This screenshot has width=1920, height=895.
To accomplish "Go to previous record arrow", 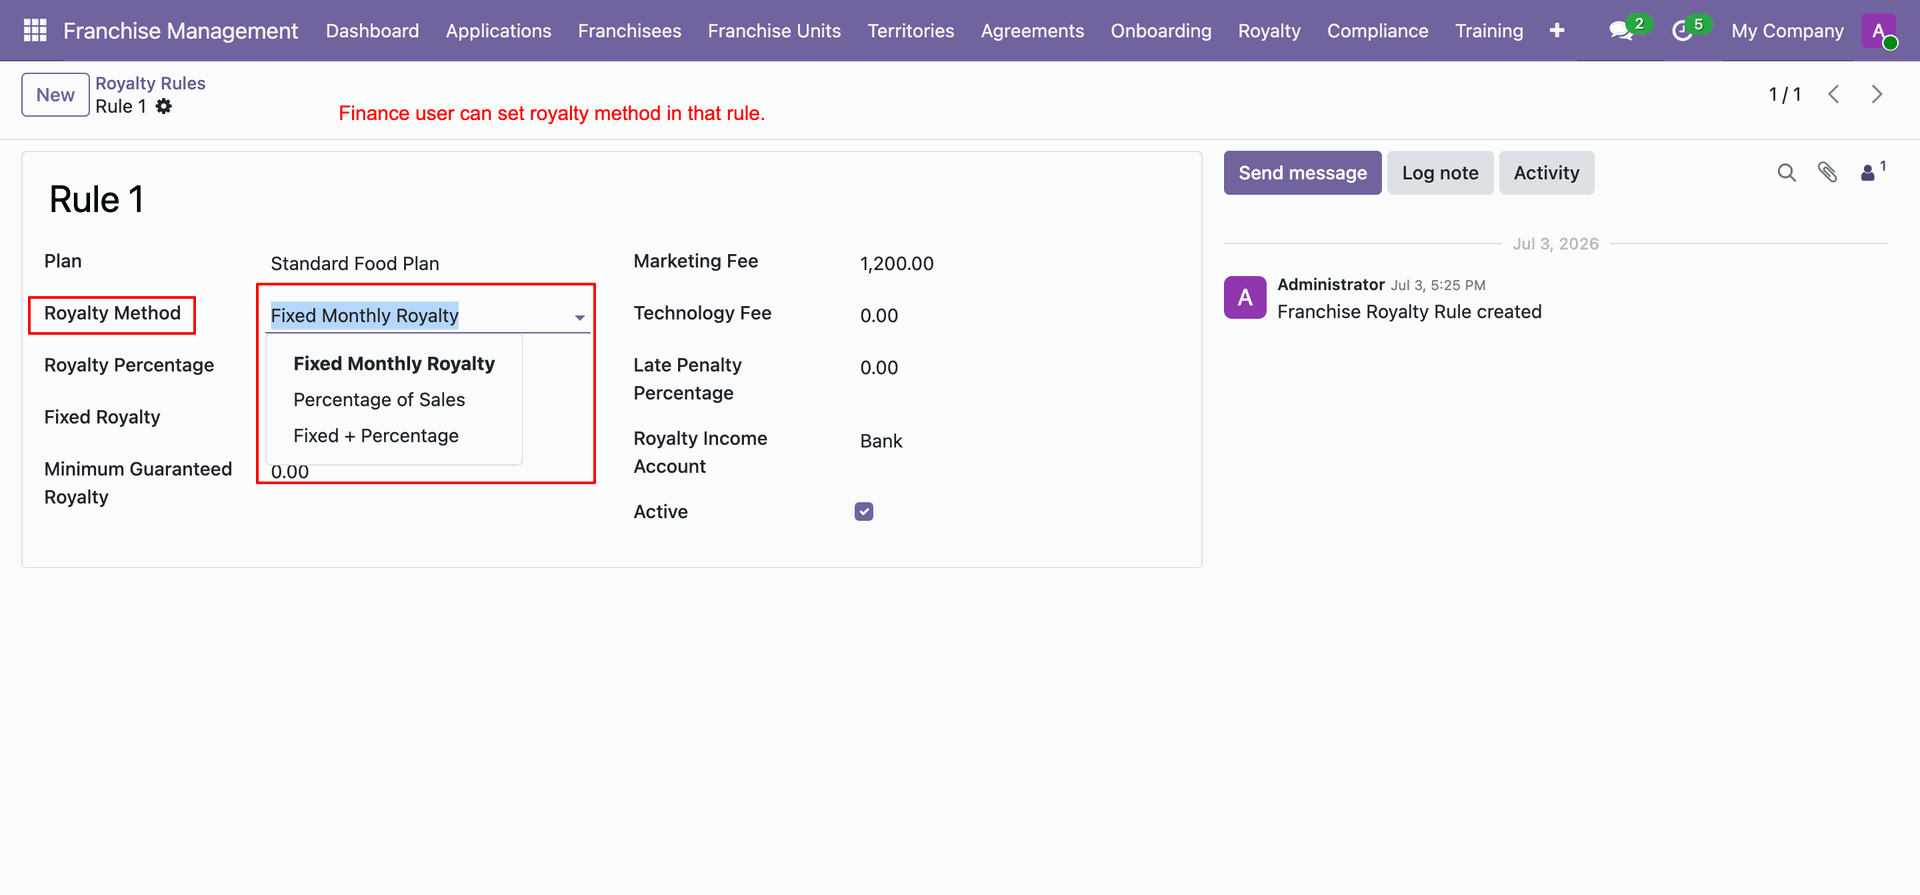I will coord(1834,94).
